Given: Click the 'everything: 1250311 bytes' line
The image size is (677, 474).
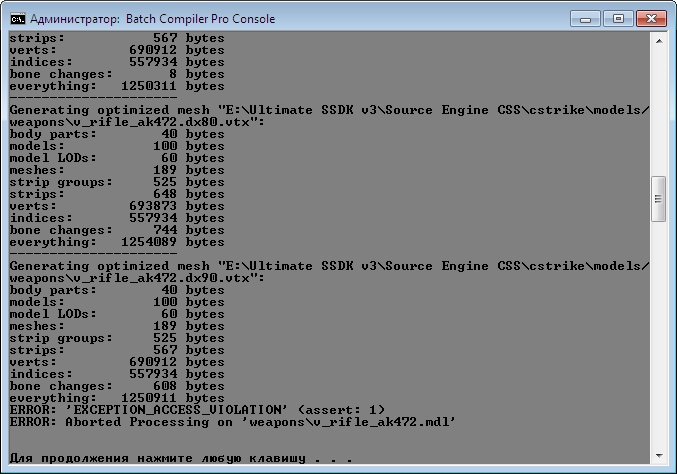Looking at the screenshot, I should pyautogui.click(x=117, y=86).
